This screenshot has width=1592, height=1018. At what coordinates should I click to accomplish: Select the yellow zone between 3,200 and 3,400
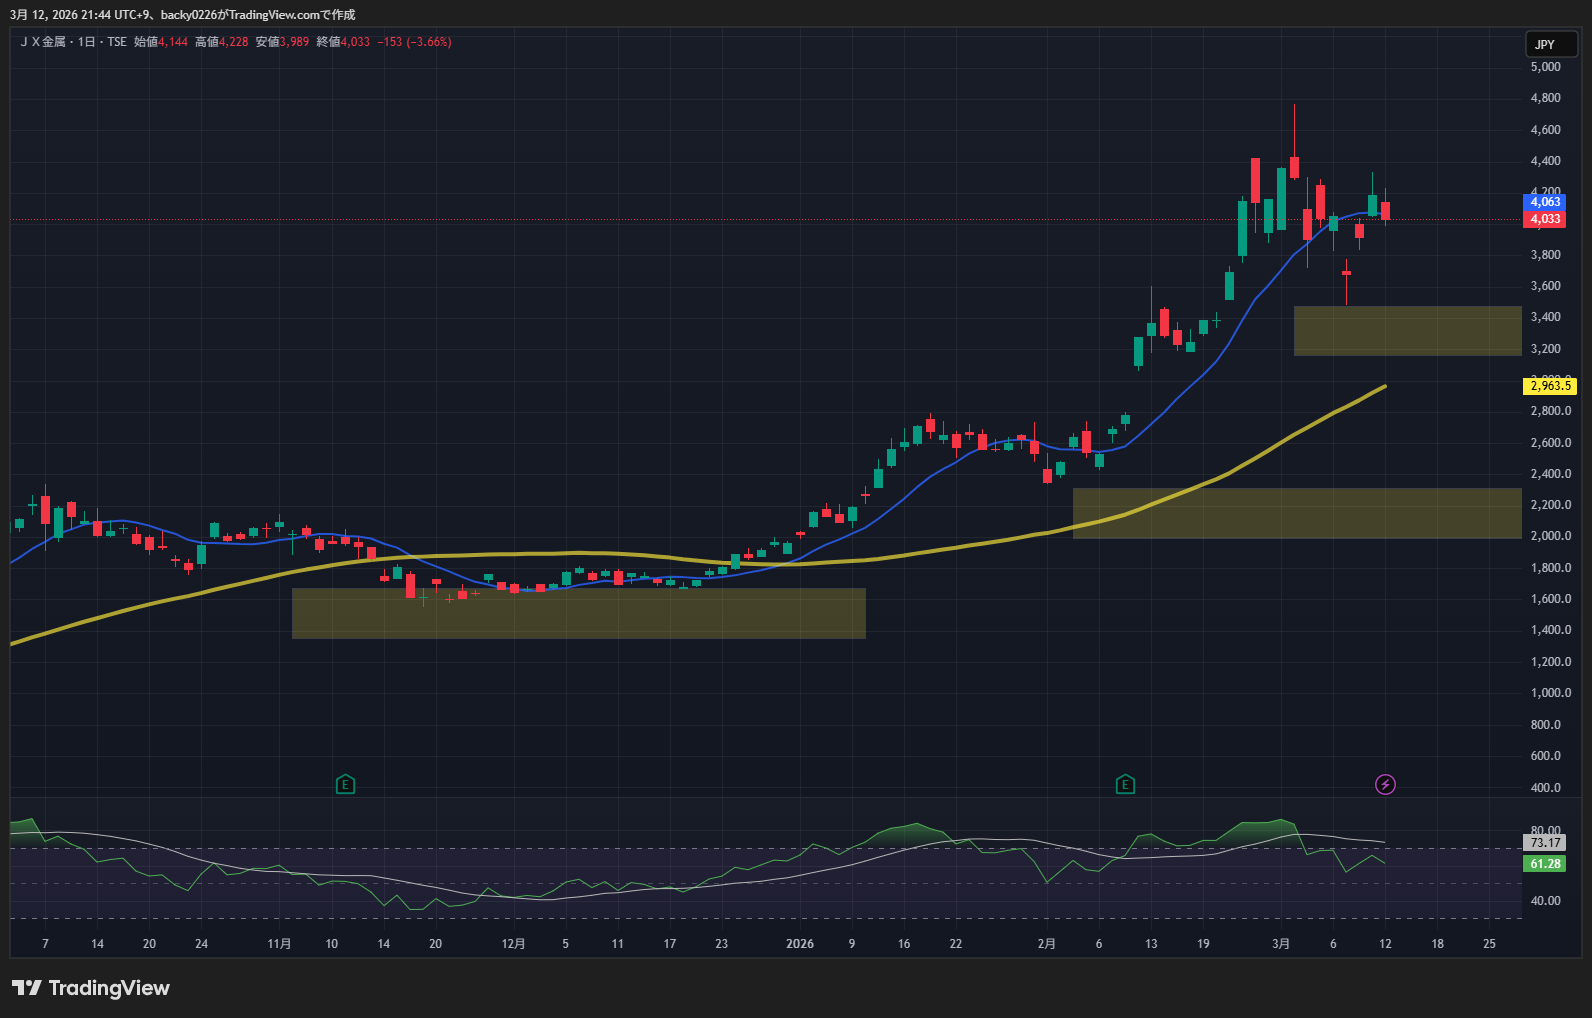(x=1407, y=331)
